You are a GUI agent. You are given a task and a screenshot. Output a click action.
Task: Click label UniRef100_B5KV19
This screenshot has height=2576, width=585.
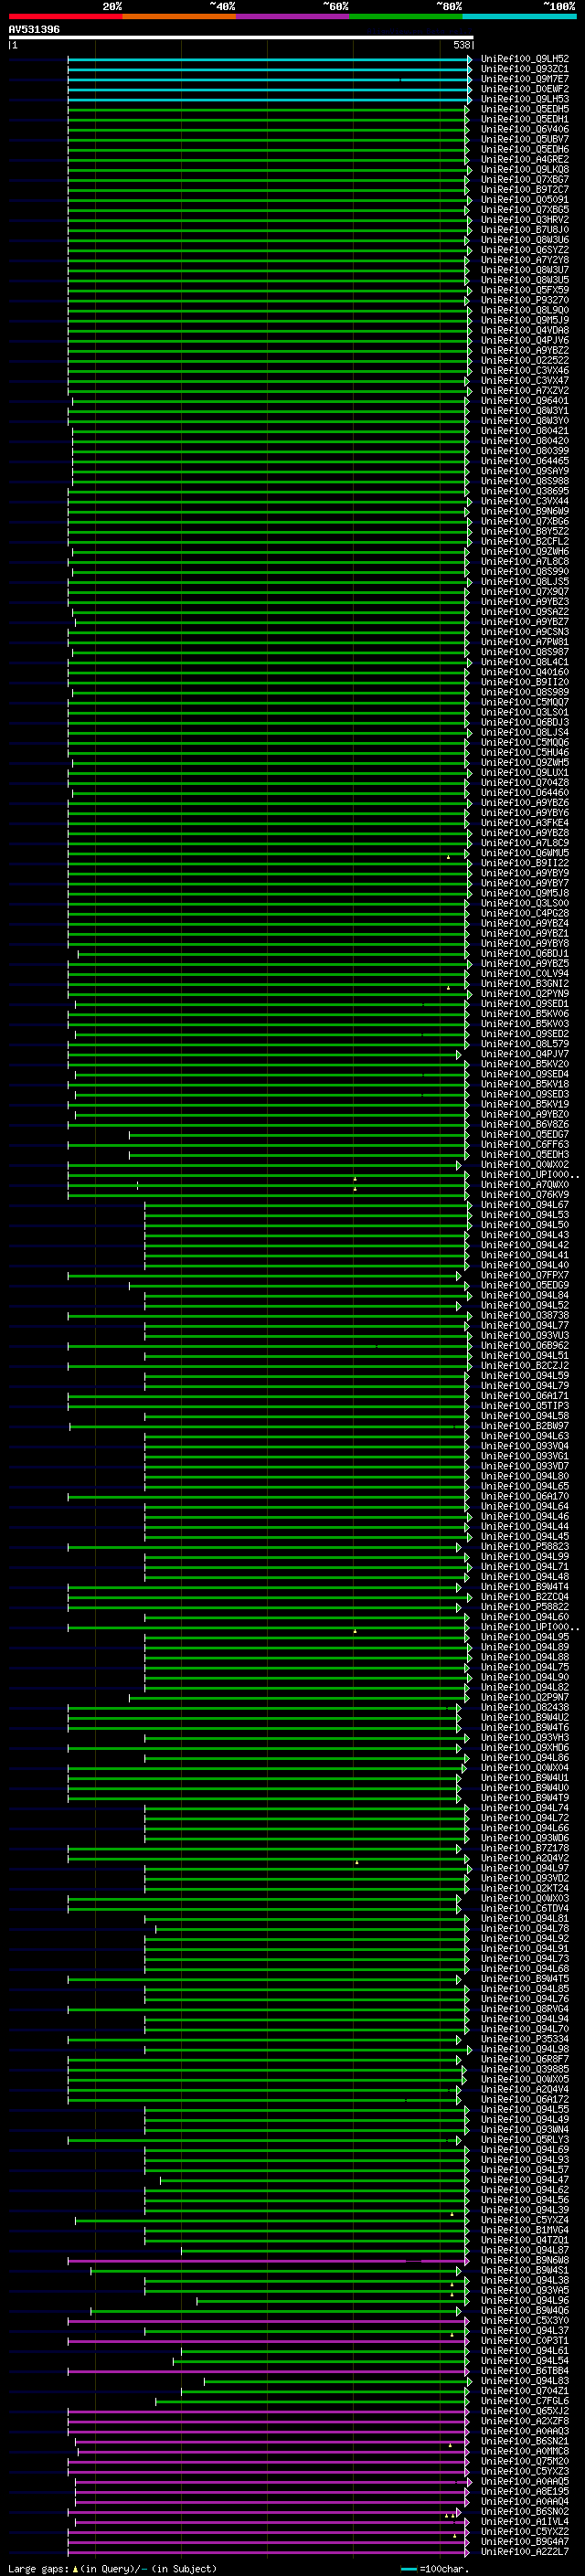524,1104
